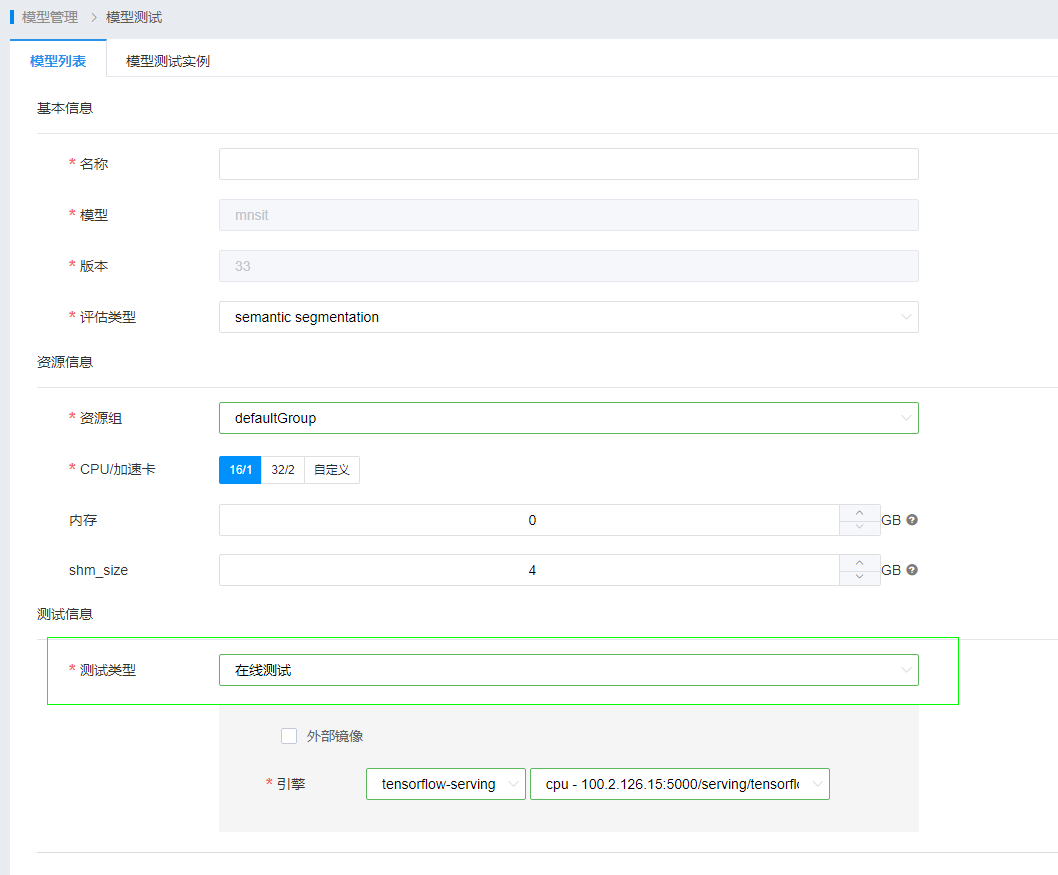Click the 名称 input field

click(x=568, y=164)
